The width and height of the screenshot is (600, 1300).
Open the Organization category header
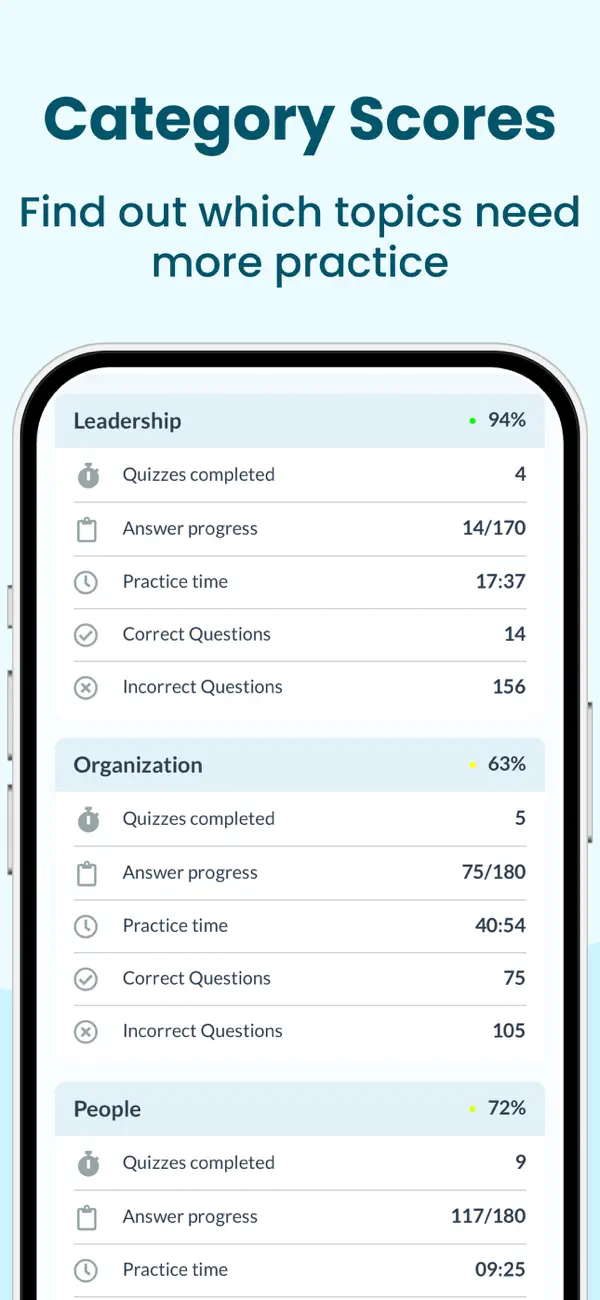[300, 765]
